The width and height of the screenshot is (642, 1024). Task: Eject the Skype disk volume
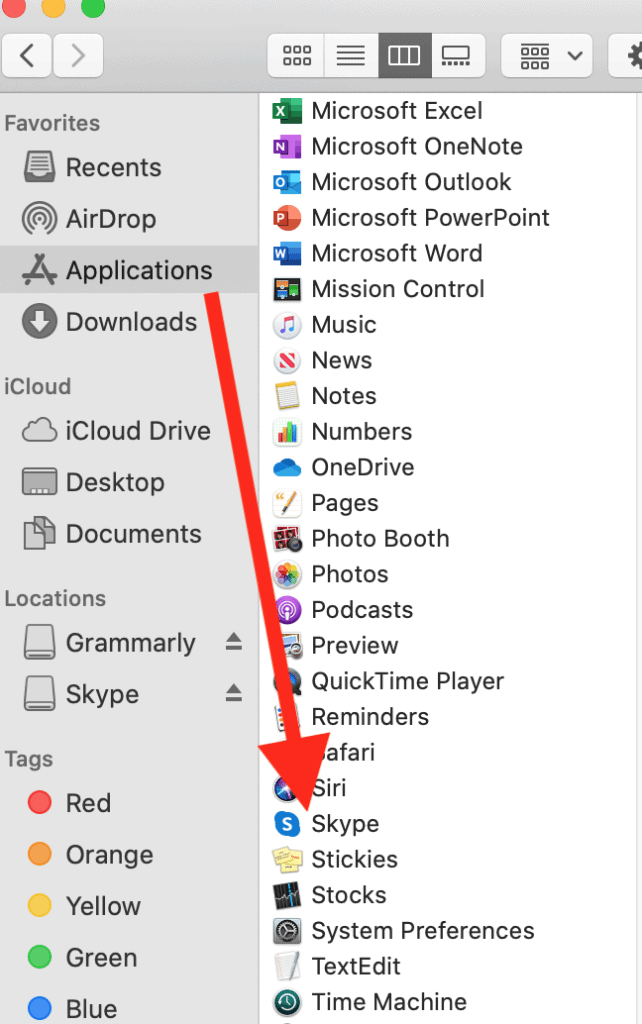click(233, 694)
